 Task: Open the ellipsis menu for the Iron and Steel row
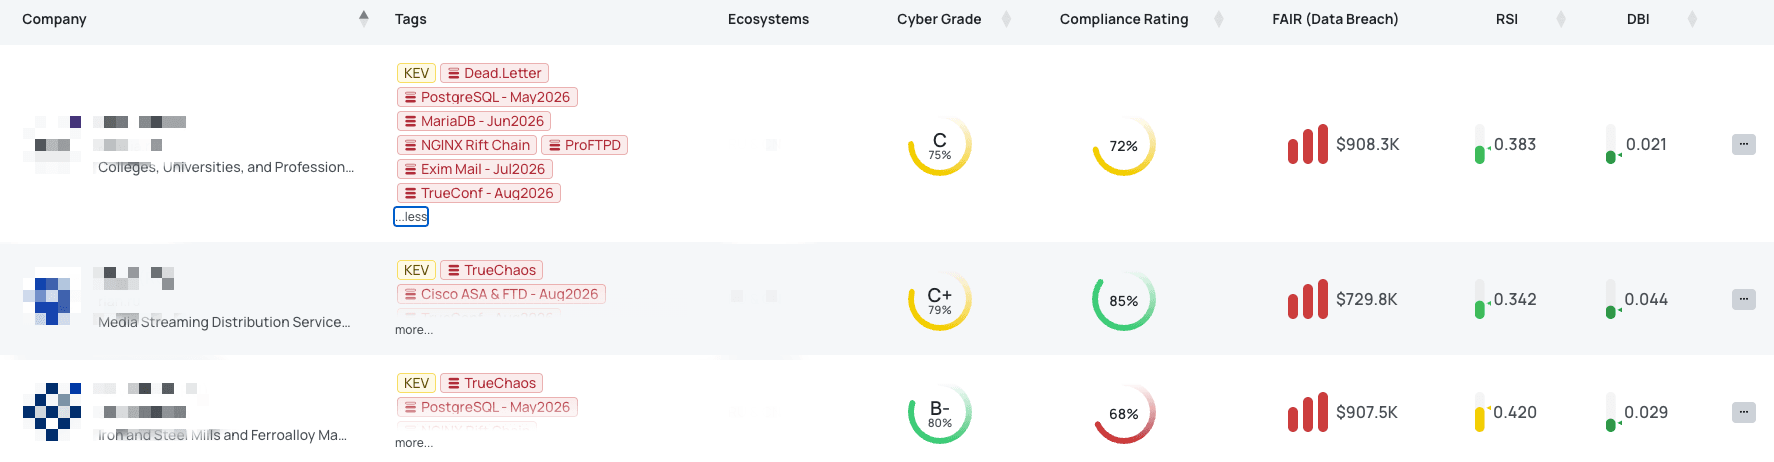click(x=1743, y=412)
